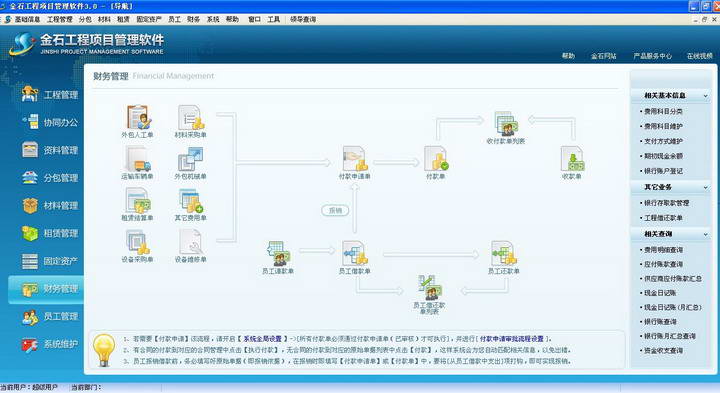Open the 固定资产 menu in menu bar
Screen dimensions: 720x393
click(149, 19)
